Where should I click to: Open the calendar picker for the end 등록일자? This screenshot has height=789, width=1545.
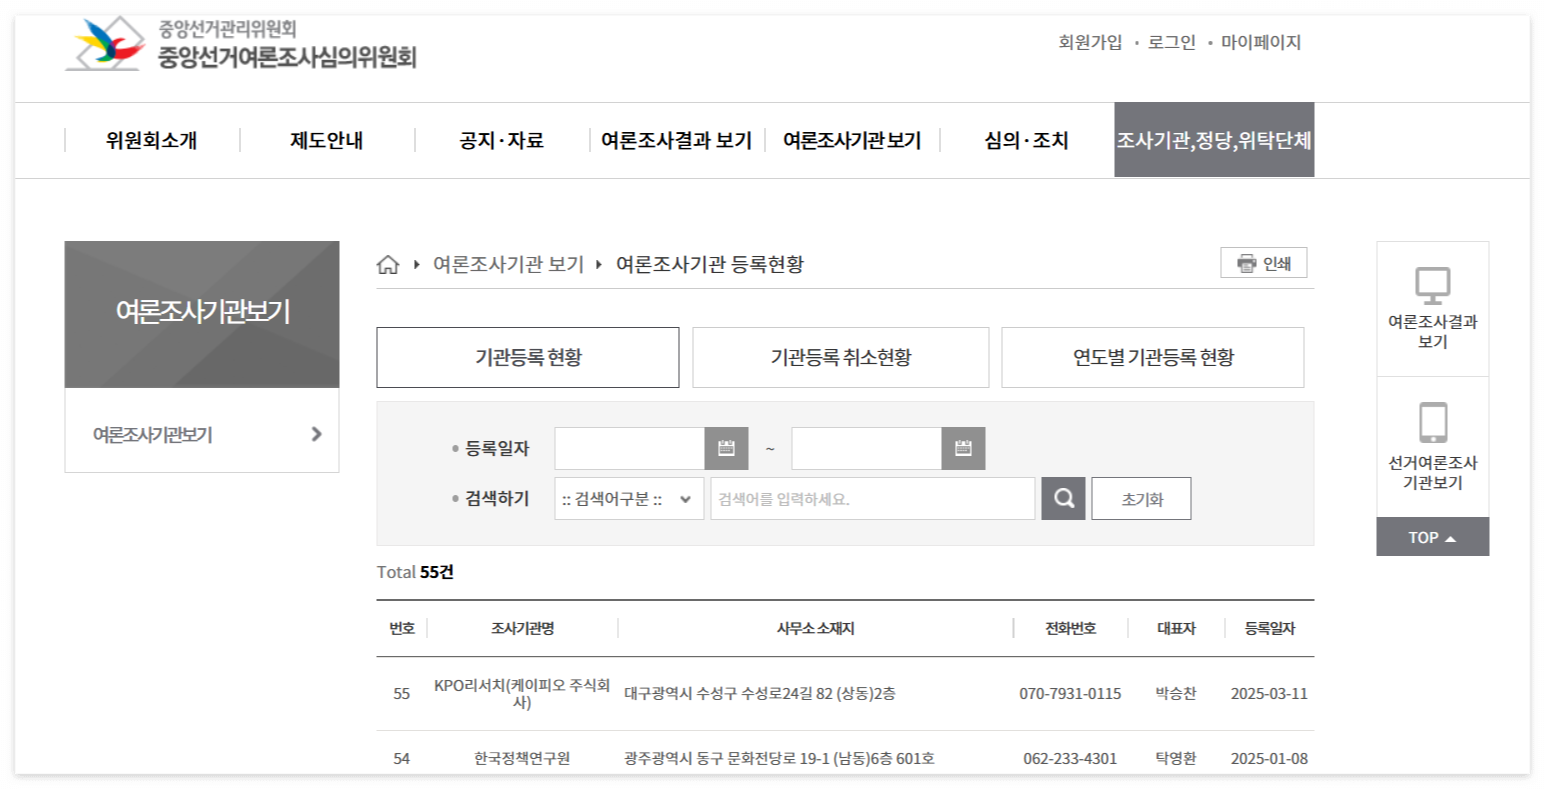(x=963, y=448)
